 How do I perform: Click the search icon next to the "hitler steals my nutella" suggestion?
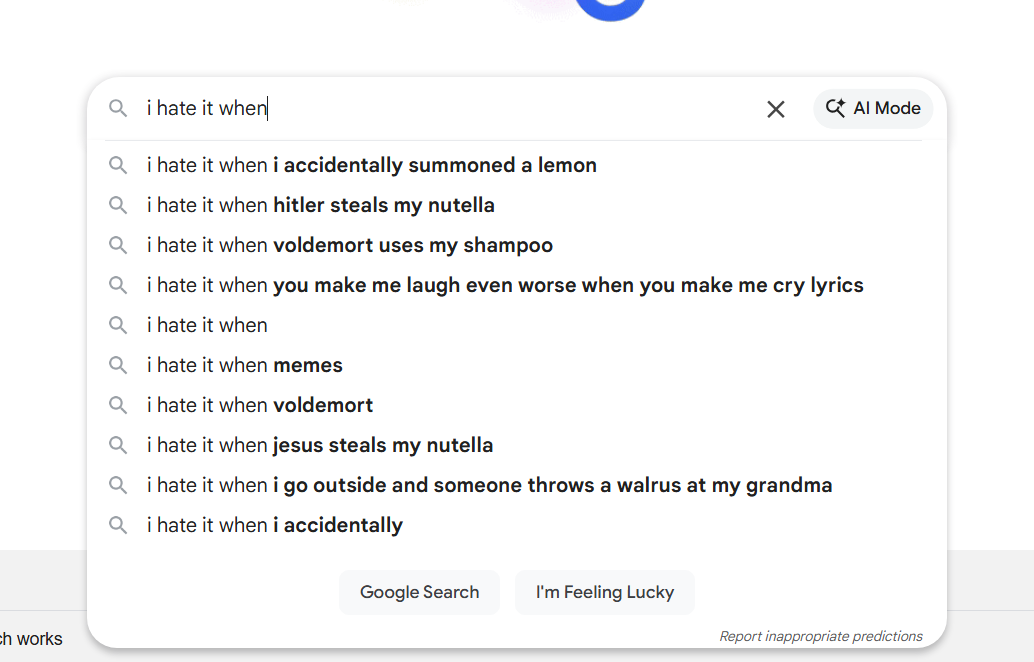(x=118, y=205)
